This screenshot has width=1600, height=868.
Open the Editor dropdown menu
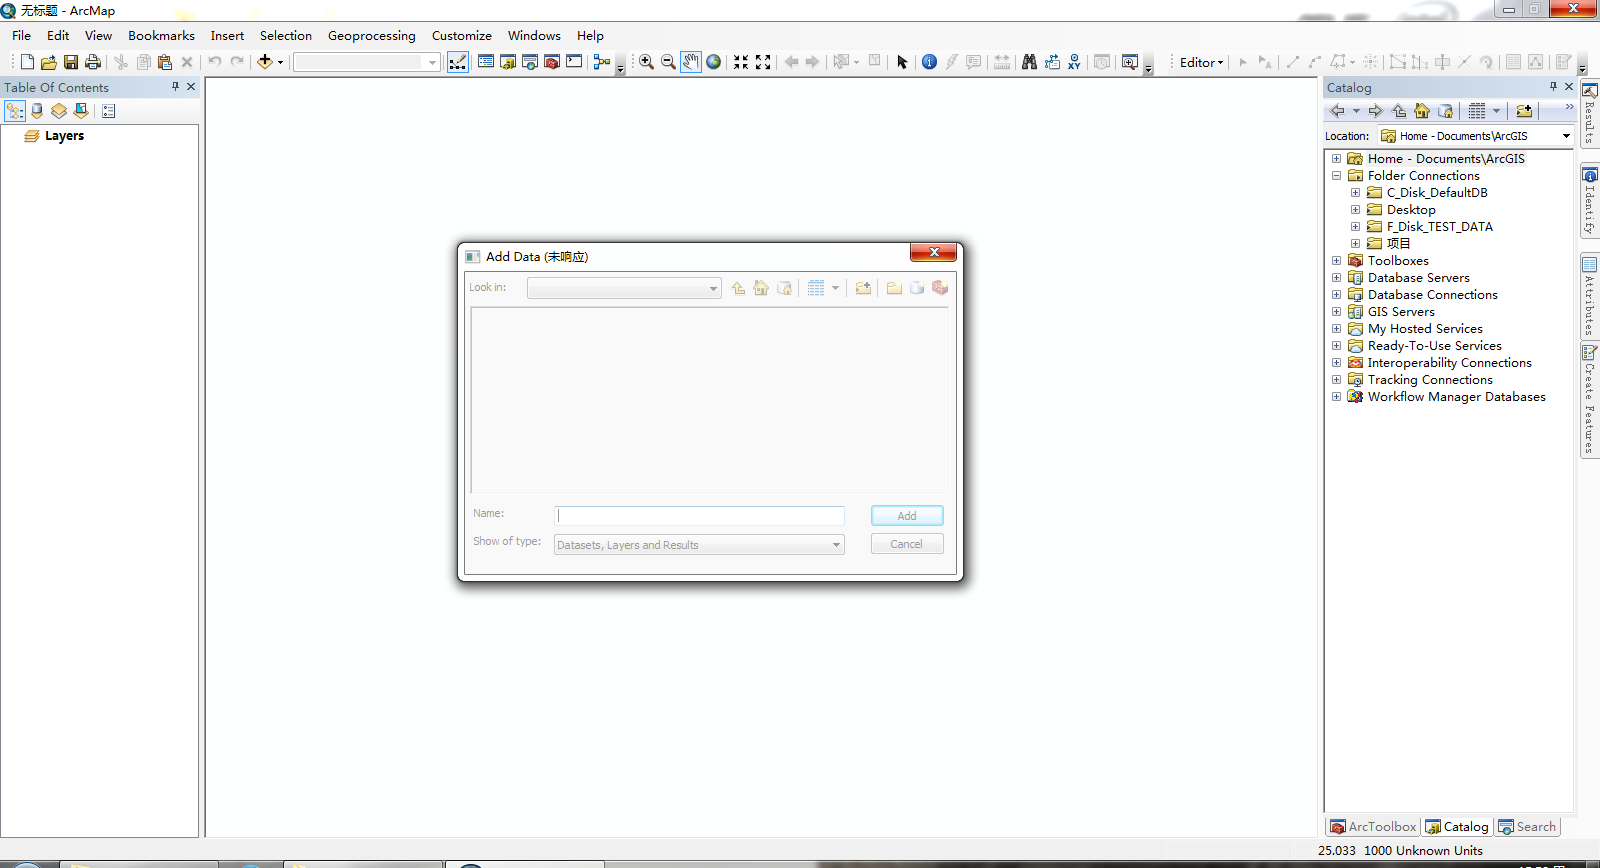click(1201, 62)
